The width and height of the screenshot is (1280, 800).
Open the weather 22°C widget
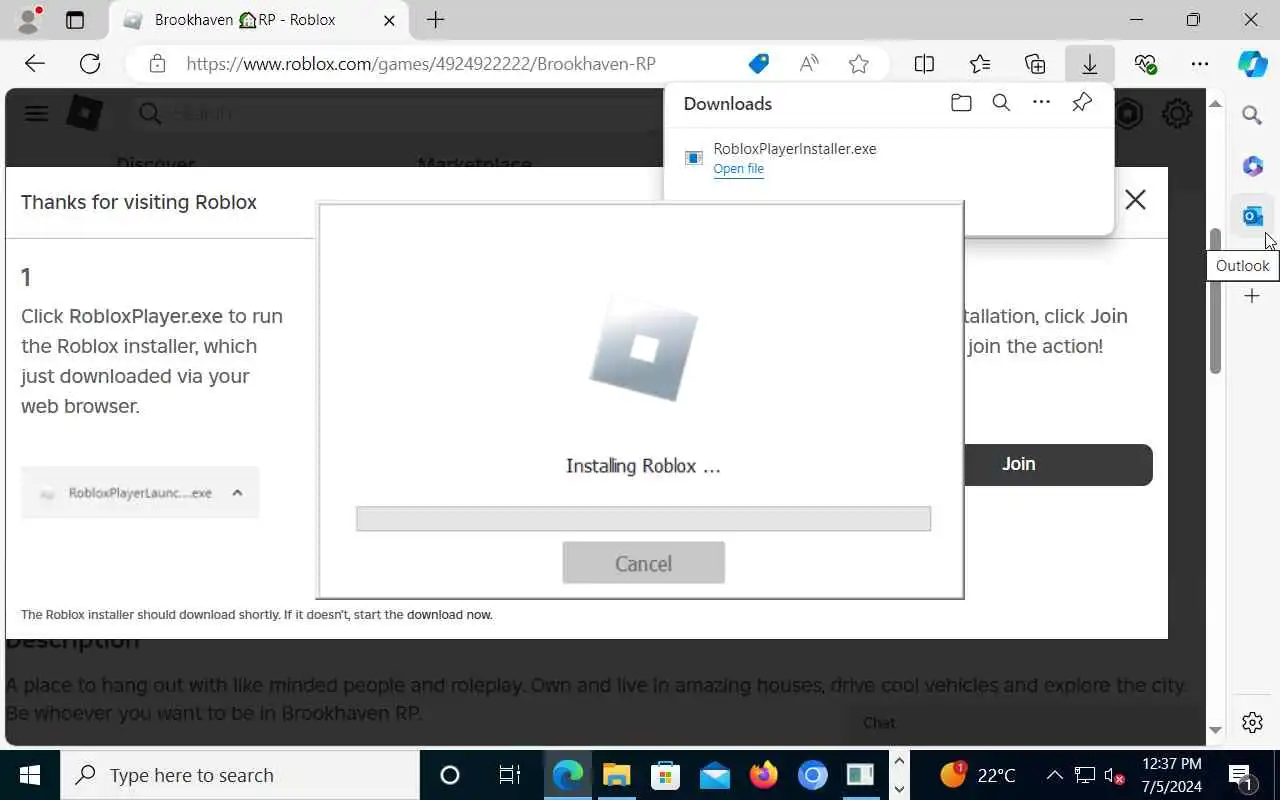coord(978,775)
